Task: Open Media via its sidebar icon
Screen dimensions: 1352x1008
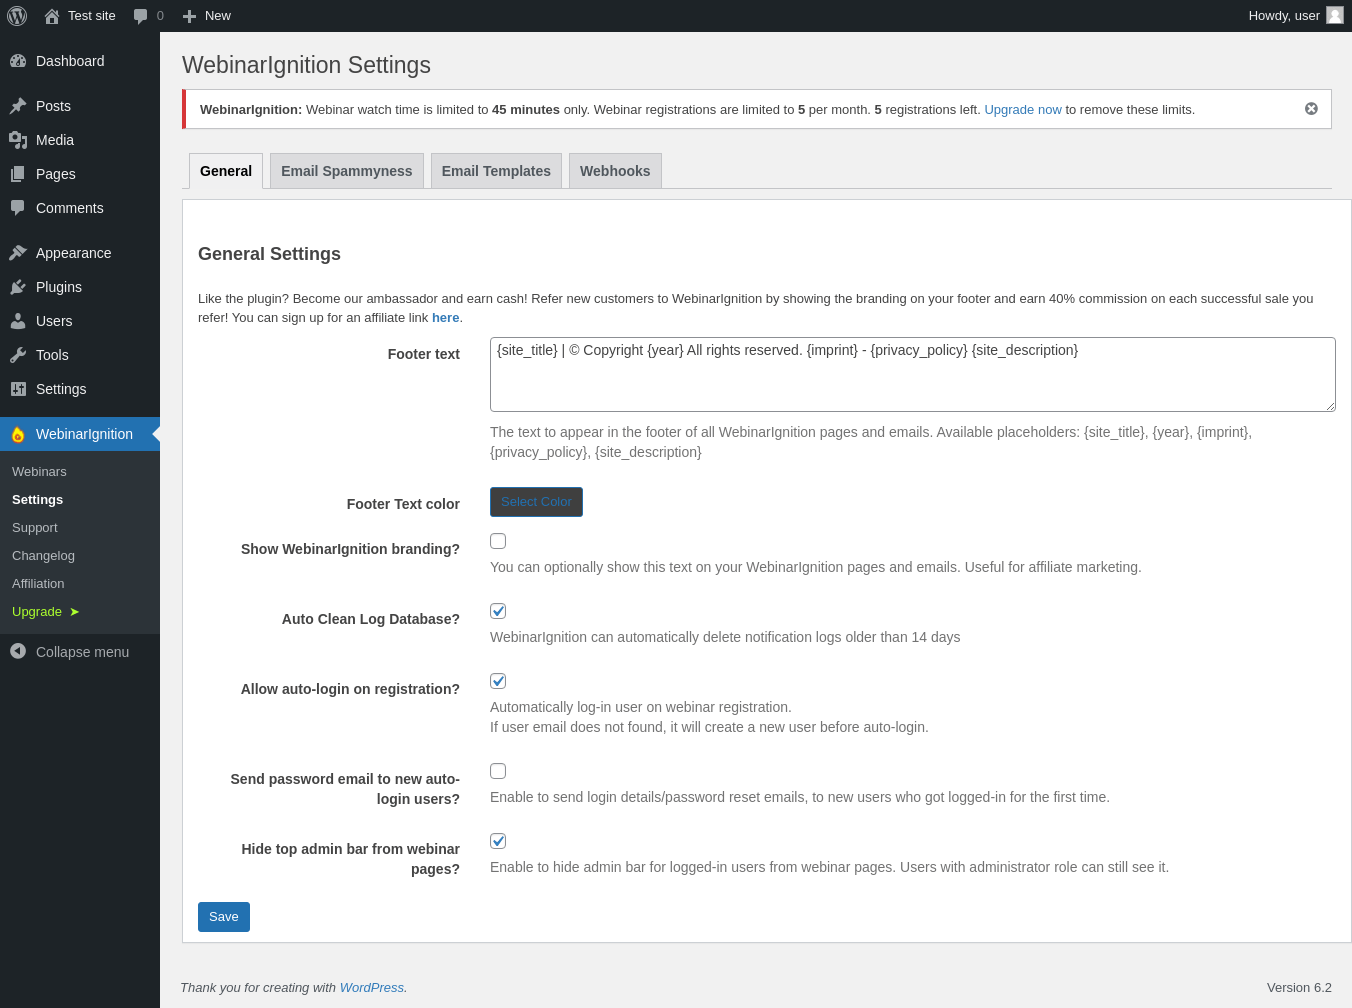Action: pos(18,140)
